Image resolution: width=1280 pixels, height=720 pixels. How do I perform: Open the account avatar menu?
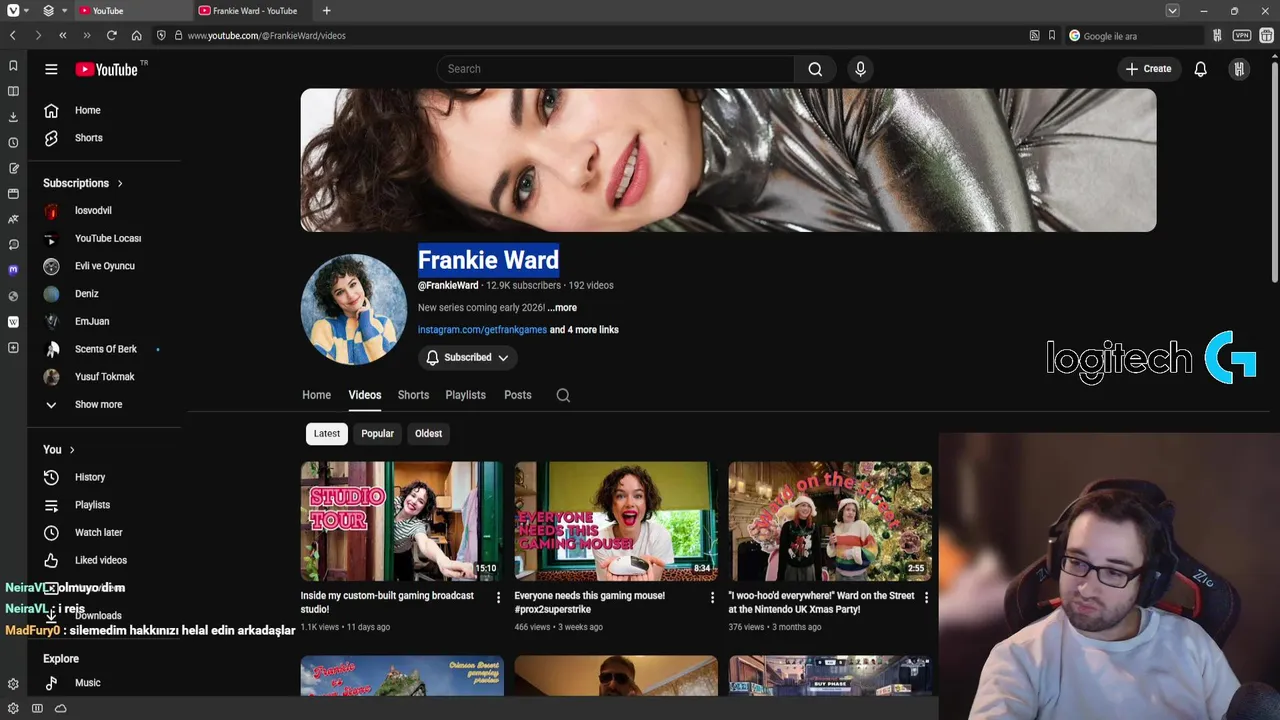click(x=1239, y=69)
